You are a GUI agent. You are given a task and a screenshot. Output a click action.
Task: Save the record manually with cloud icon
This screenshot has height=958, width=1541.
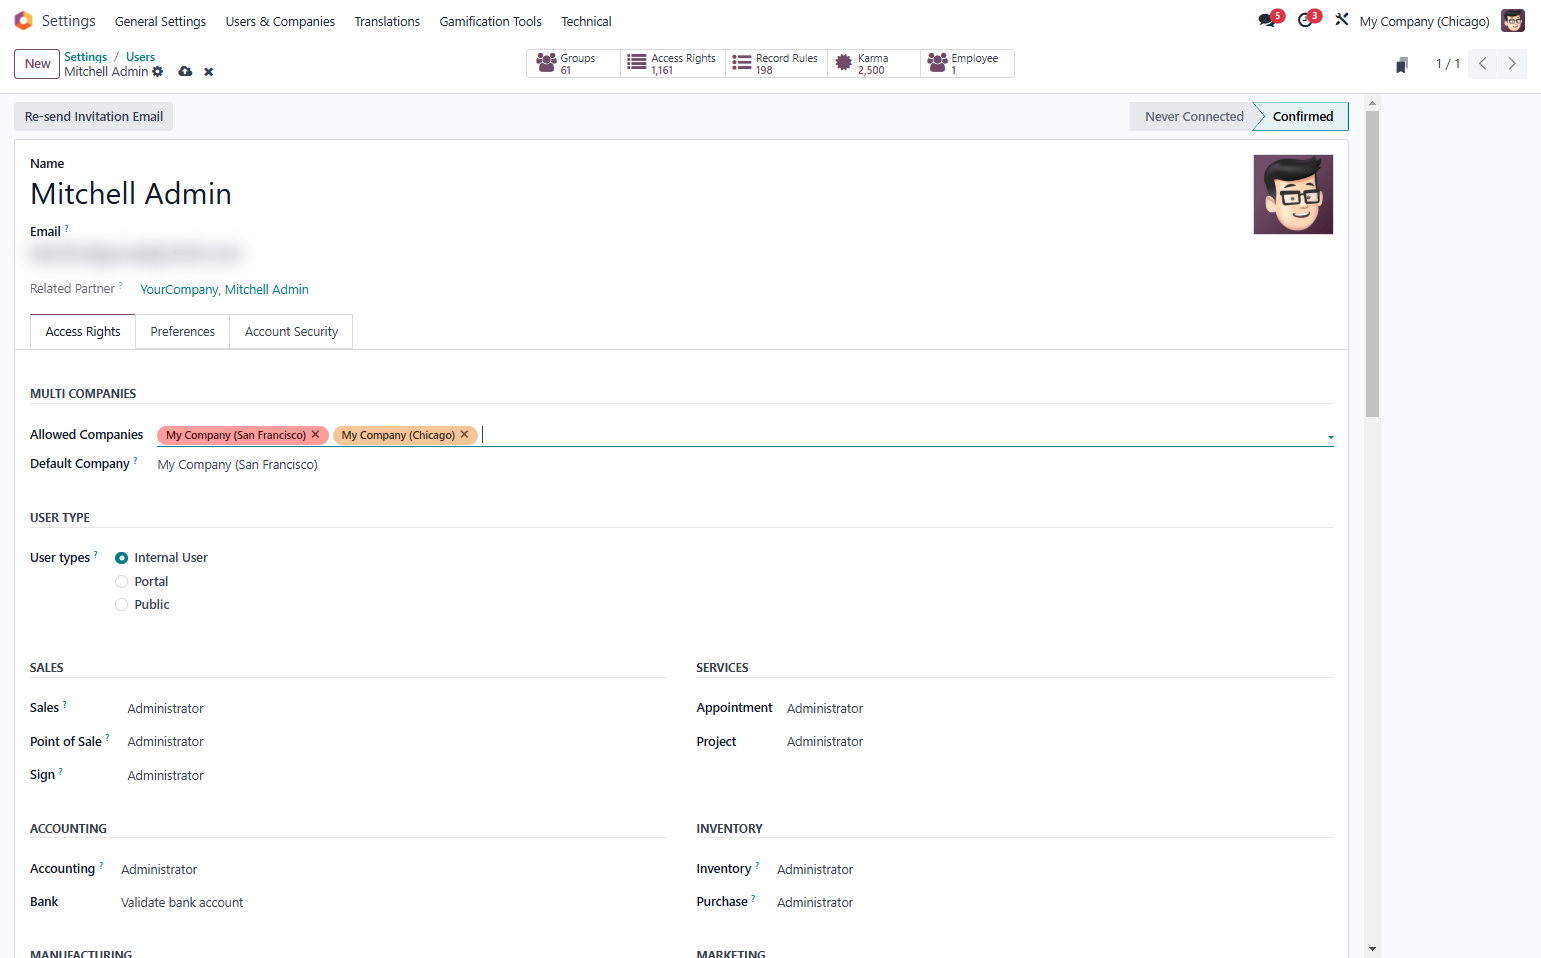point(185,72)
